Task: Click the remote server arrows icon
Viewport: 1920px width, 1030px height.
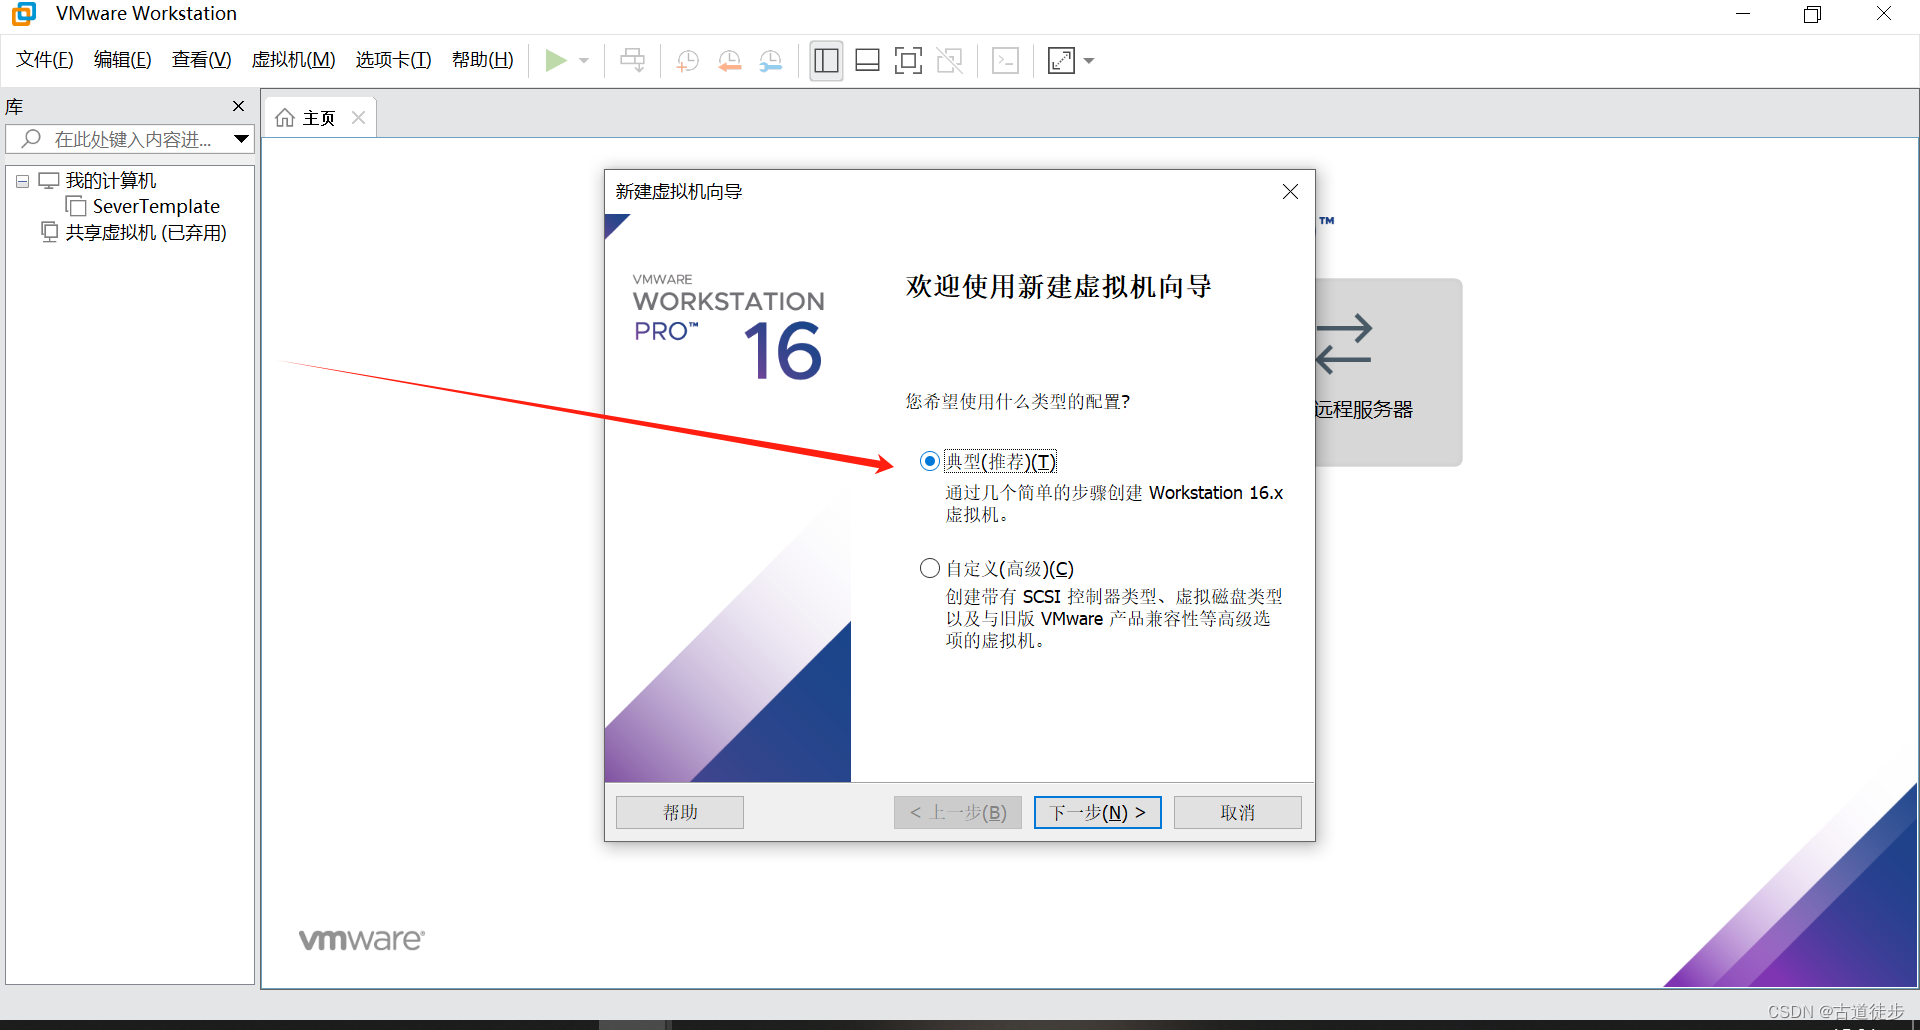Action: (1344, 344)
